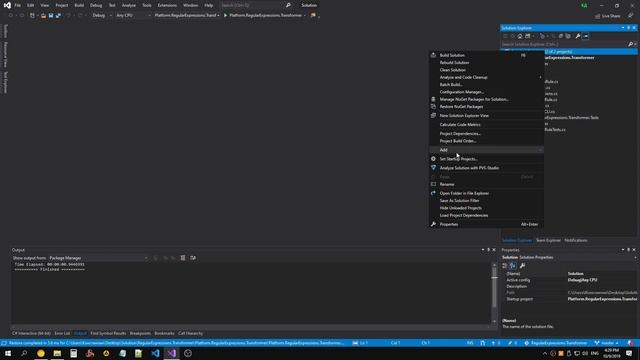
Task: Open the Debug menu in menu bar
Action: point(96,5)
